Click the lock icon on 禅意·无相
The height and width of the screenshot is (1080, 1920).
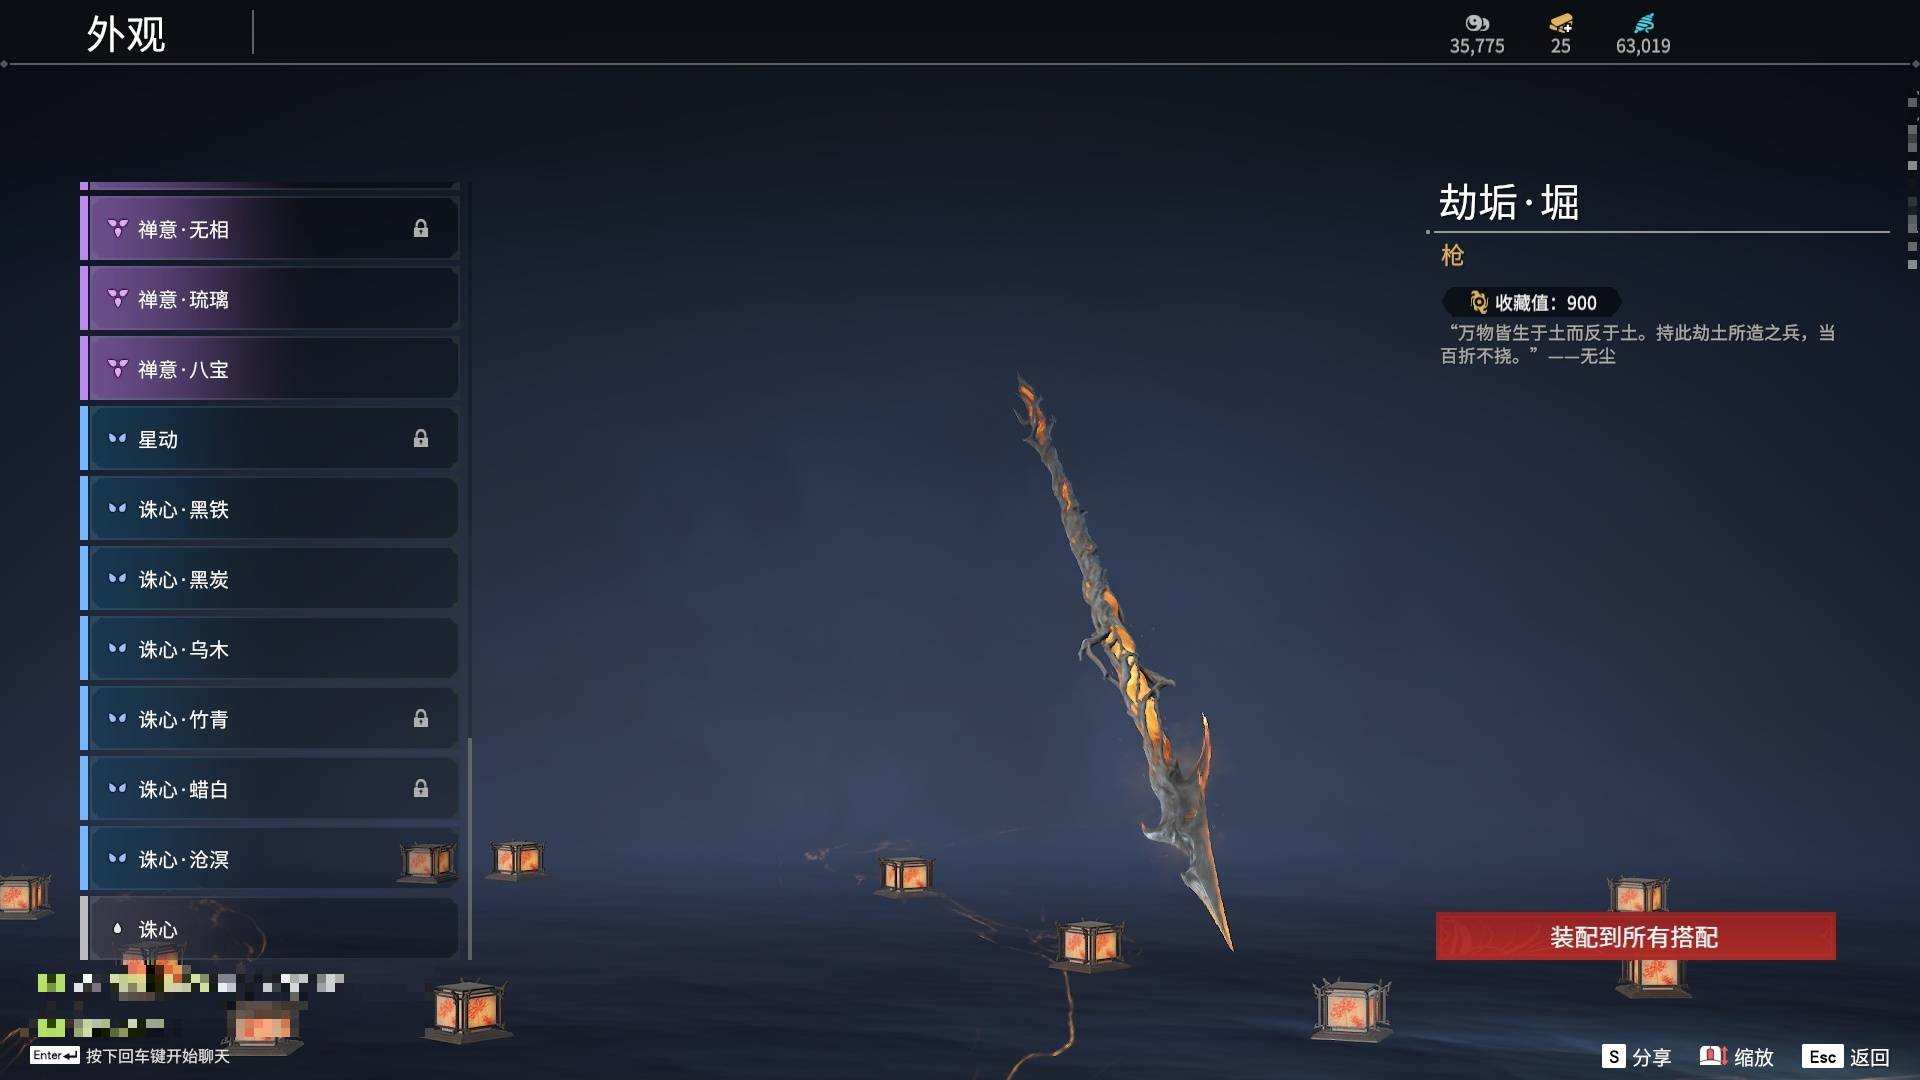(x=421, y=229)
